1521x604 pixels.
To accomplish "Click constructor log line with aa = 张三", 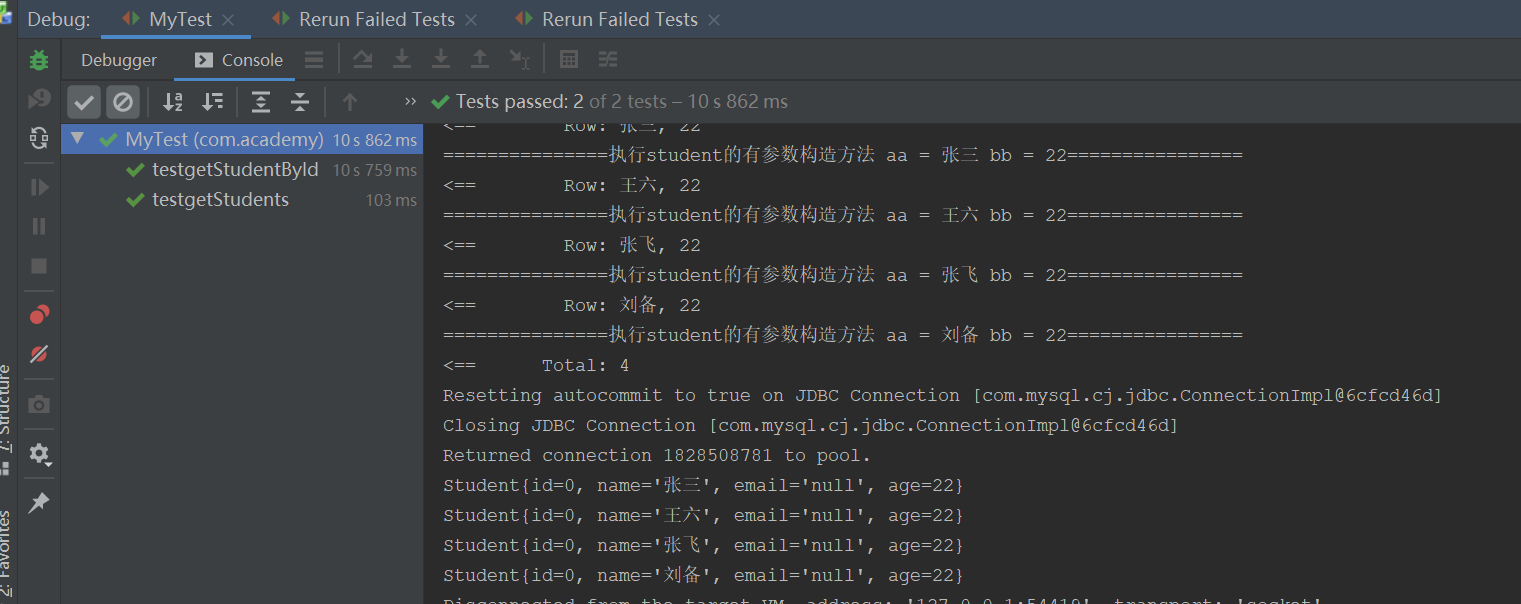I will [842, 155].
